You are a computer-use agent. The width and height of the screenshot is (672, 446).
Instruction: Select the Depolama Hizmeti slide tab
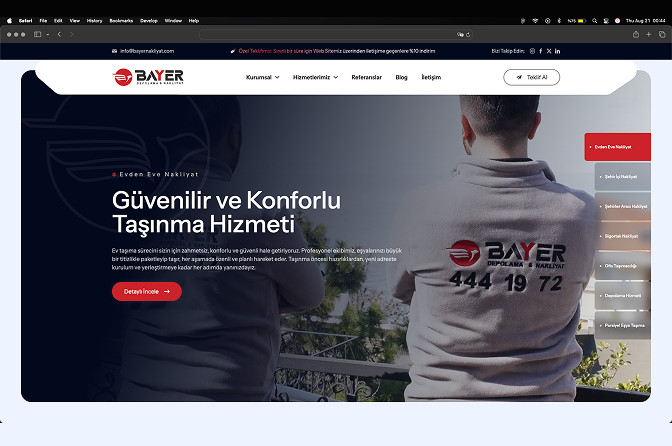point(623,296)
